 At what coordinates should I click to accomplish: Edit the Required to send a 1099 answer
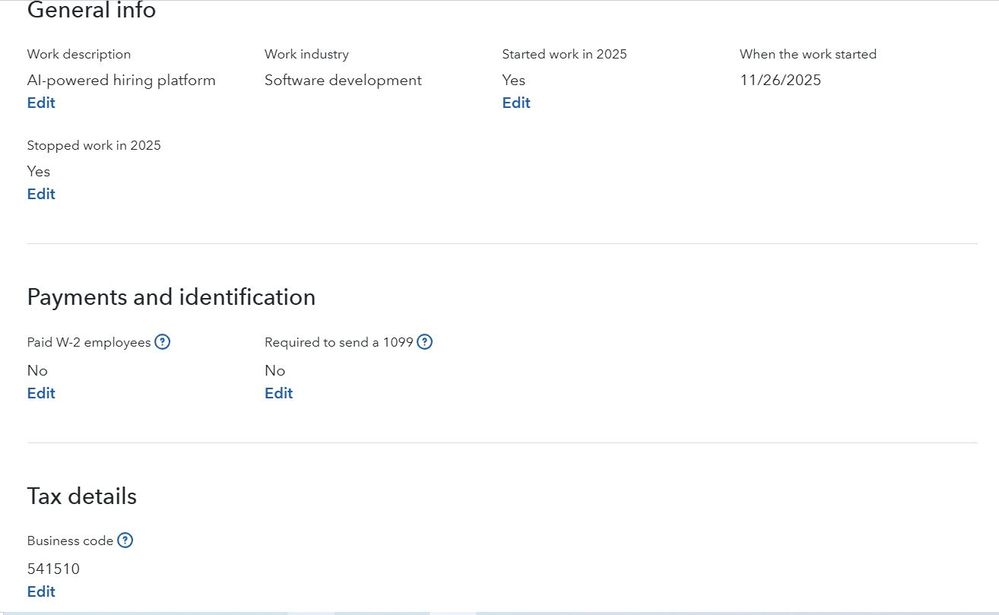click(x=279, y=393)
